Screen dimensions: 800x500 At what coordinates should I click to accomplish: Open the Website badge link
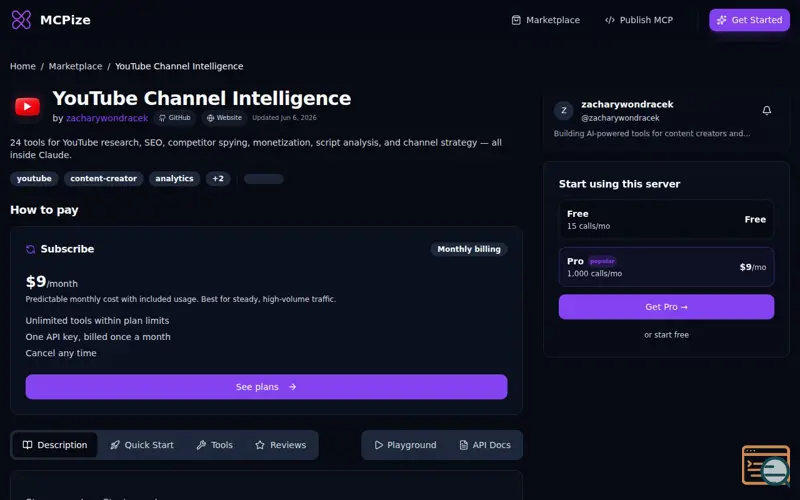pos(224,118)
